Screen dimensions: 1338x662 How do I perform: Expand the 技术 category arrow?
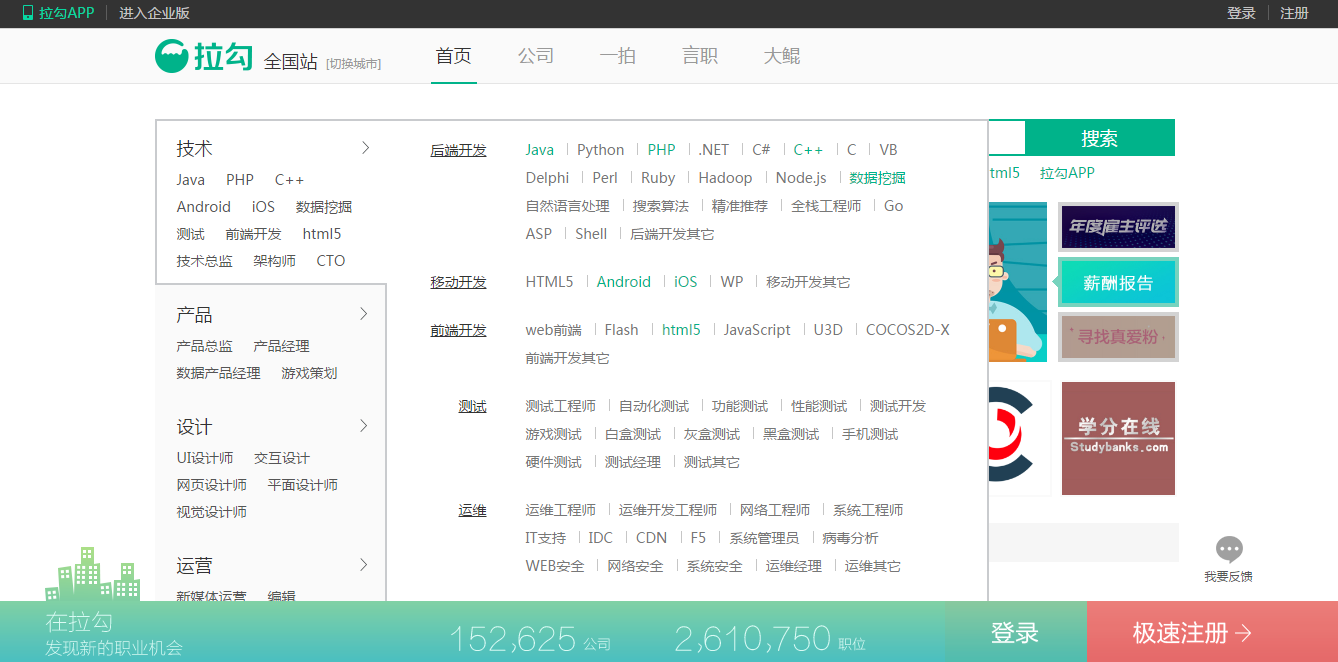tap(365, 148)
